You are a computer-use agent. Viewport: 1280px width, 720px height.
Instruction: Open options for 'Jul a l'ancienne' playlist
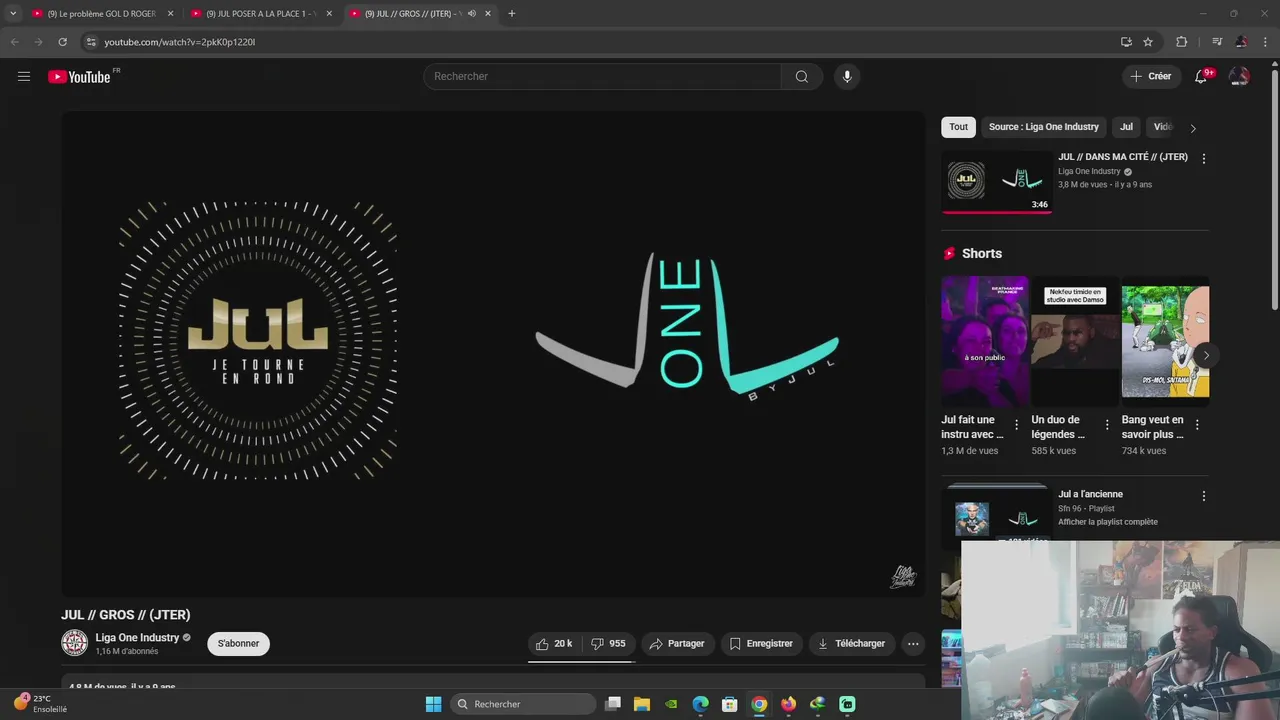pyautogui.click(x=1204, y=496)
